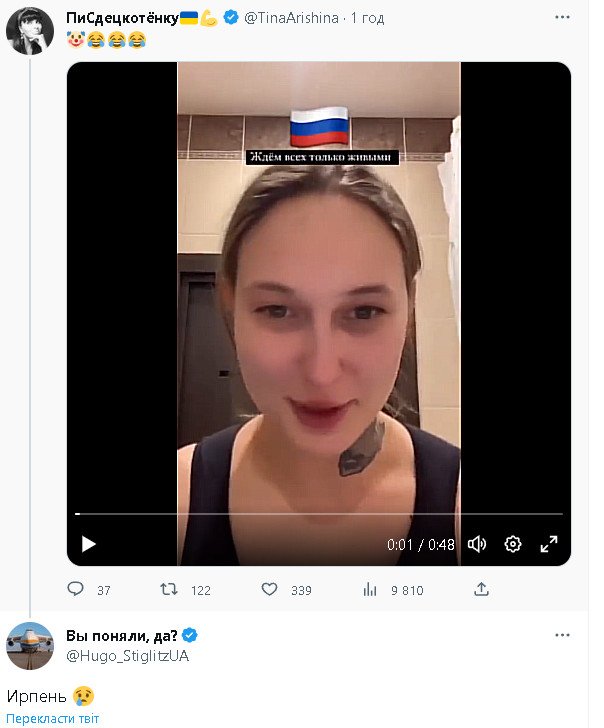Click the video progress bar

(318, 514)
